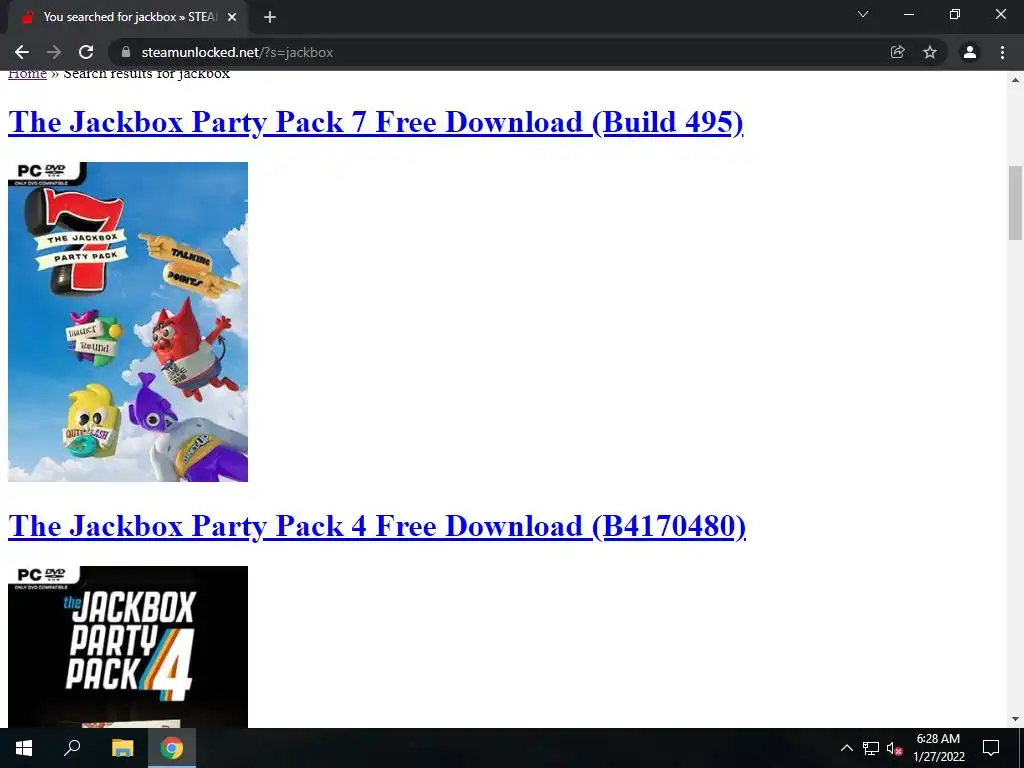The image size is (1024, 768).
Task: Open Windows taskbar search
Action: pos(72,748)
